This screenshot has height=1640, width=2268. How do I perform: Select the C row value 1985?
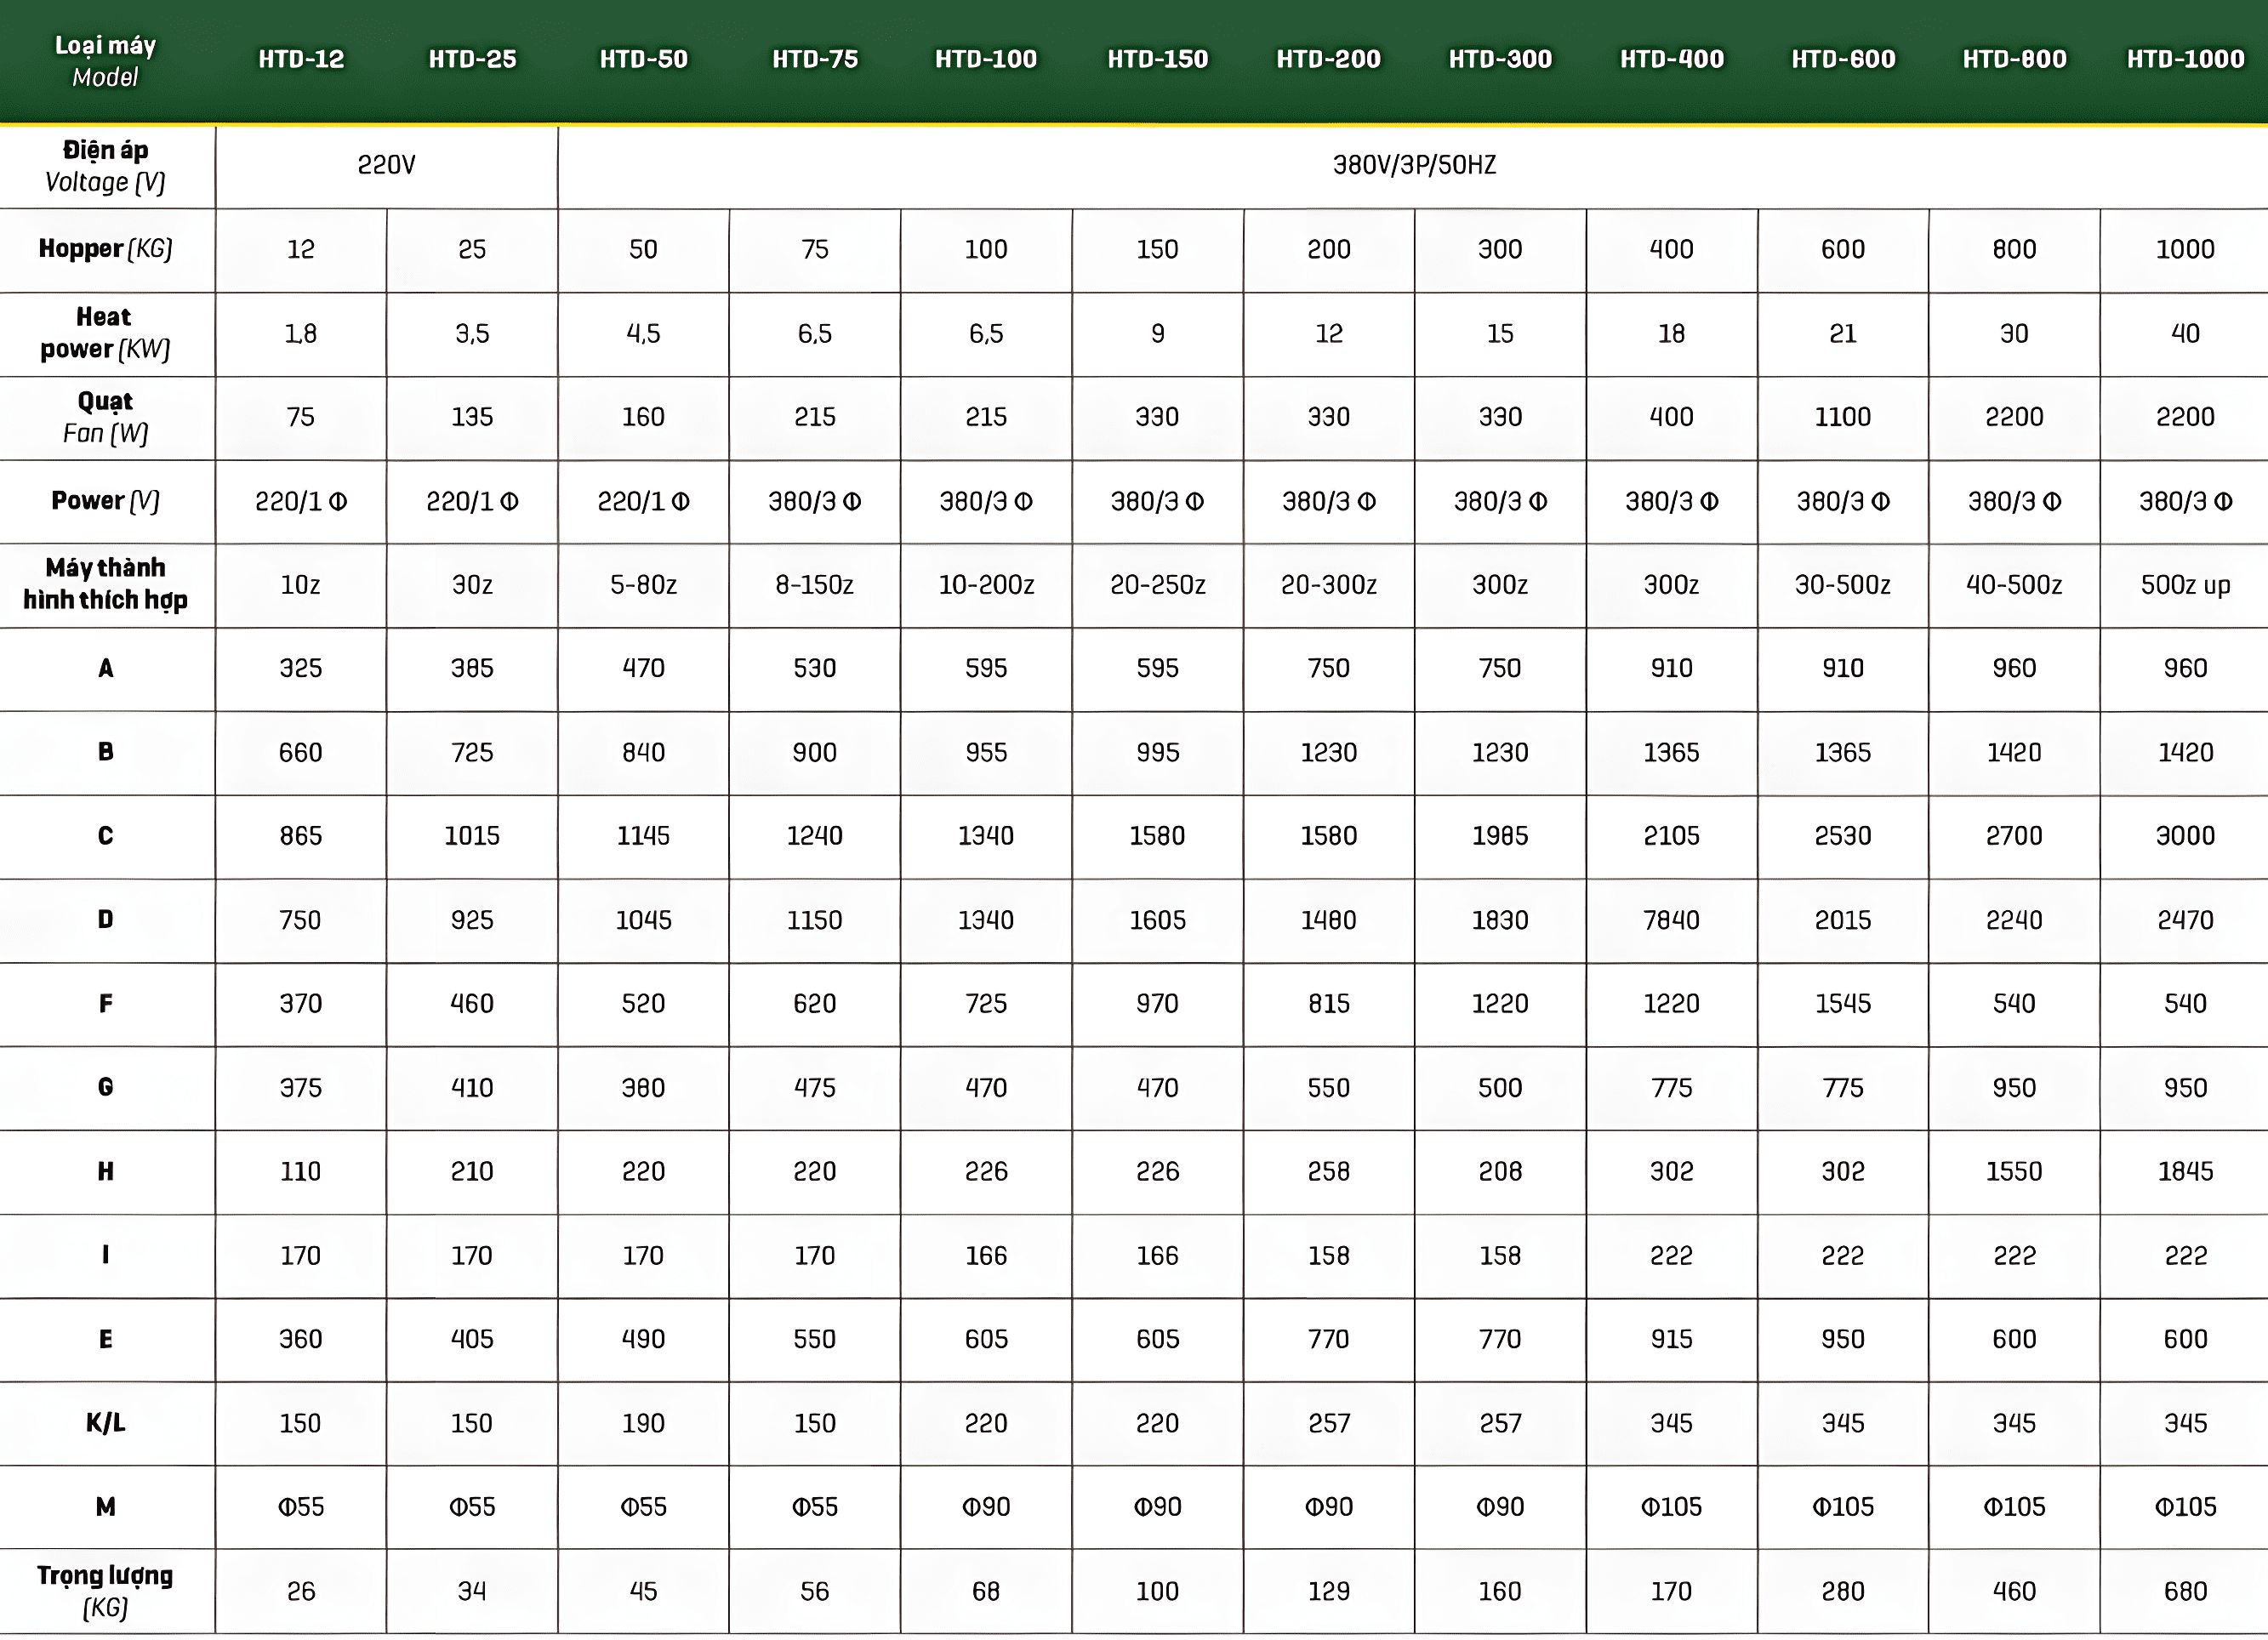[1500, 836]
